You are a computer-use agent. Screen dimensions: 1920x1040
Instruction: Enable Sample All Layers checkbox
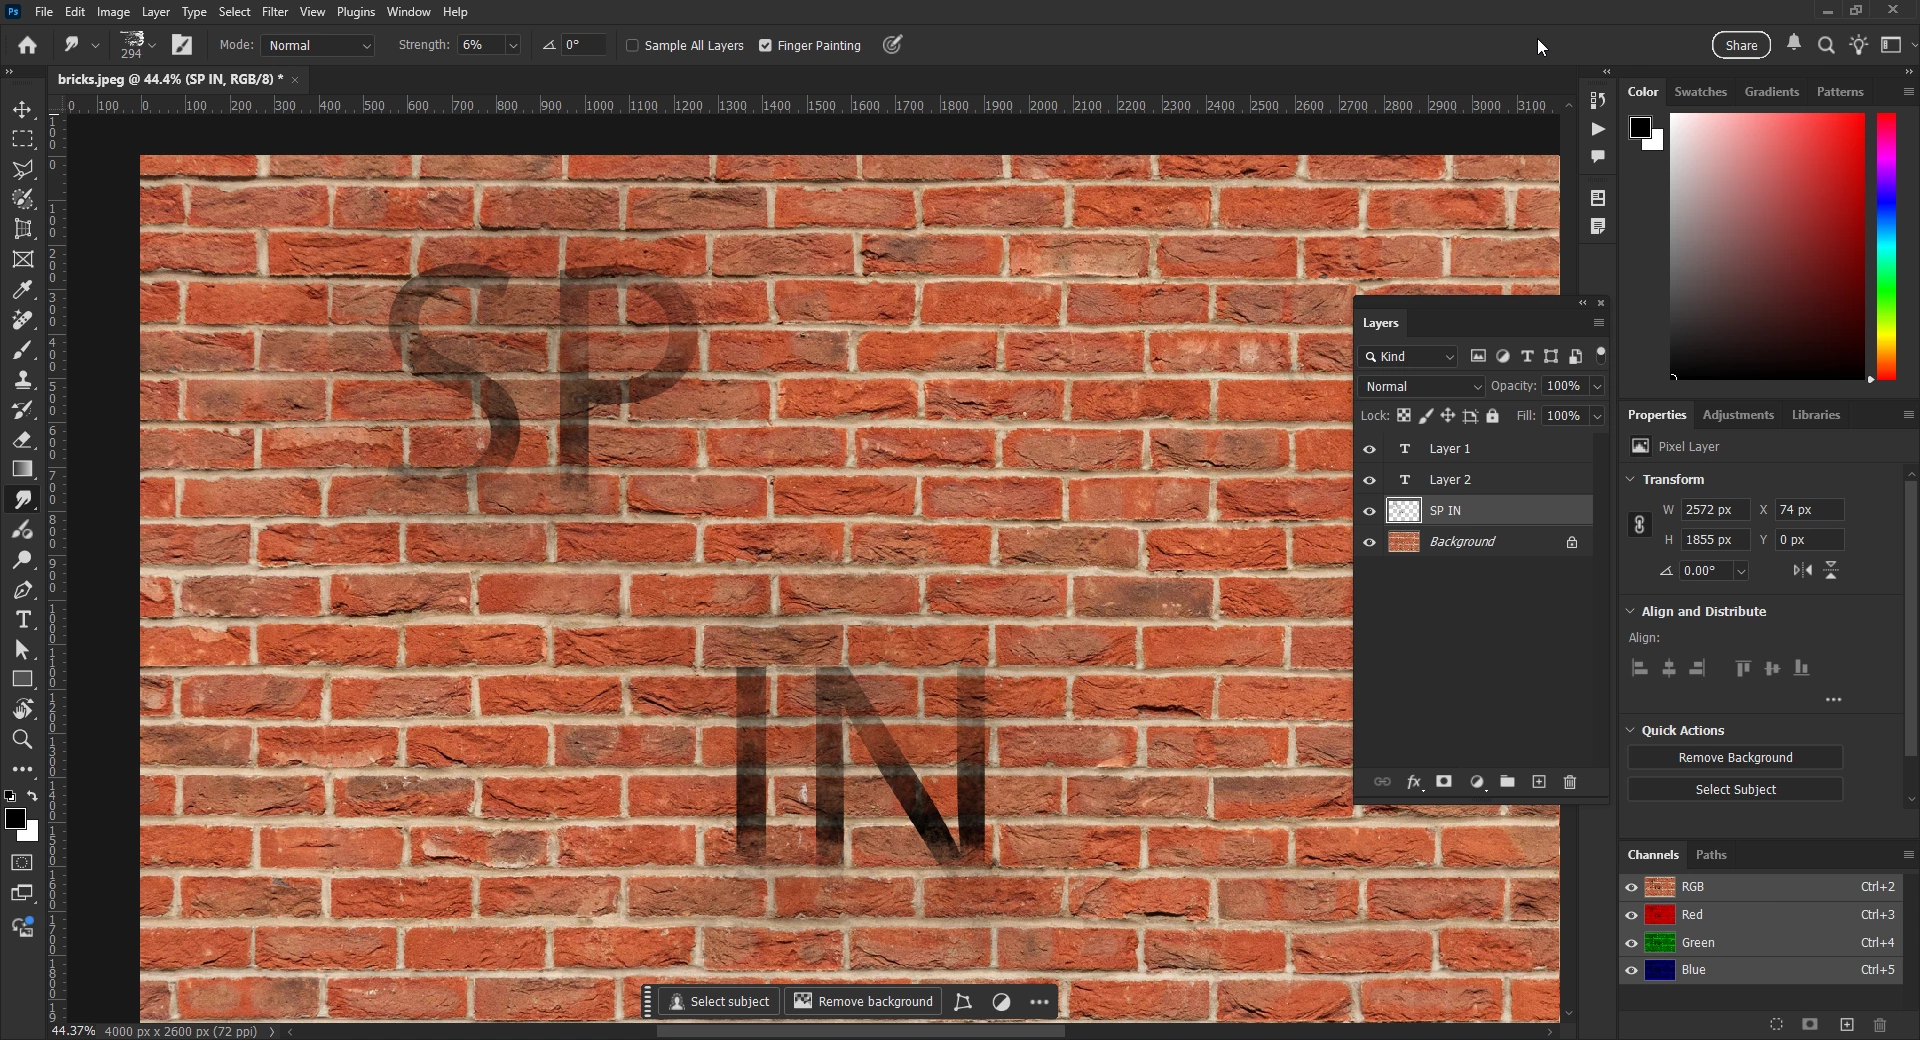point(632,45)
